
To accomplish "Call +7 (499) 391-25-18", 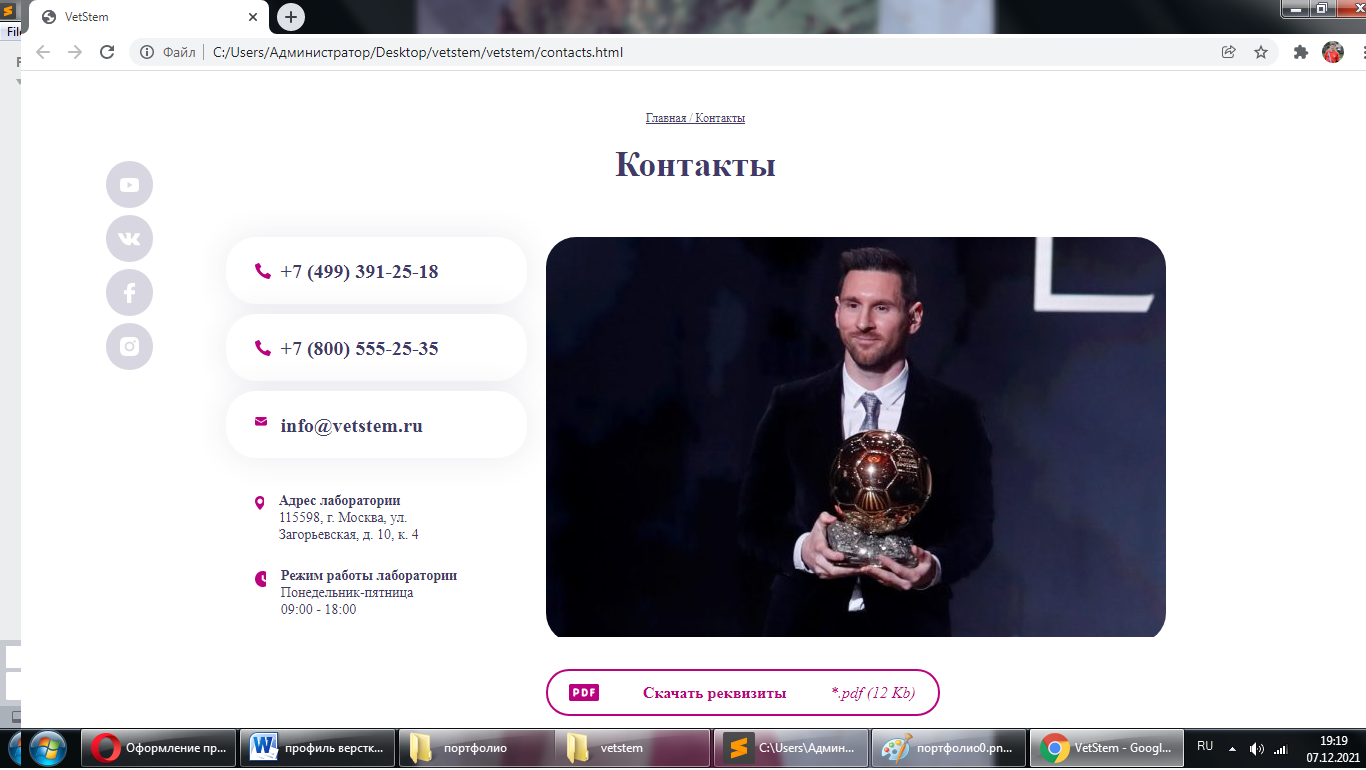I will click(359, 272).
